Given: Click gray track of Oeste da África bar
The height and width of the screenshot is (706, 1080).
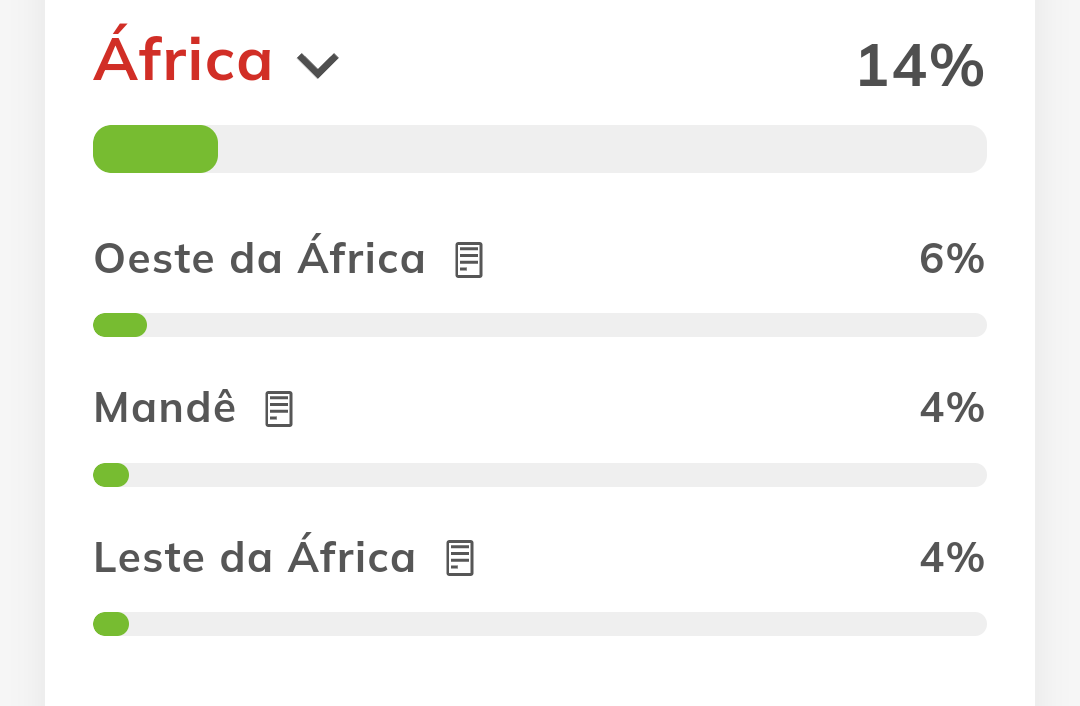Looking at the screenshot, I should point(567,325).
